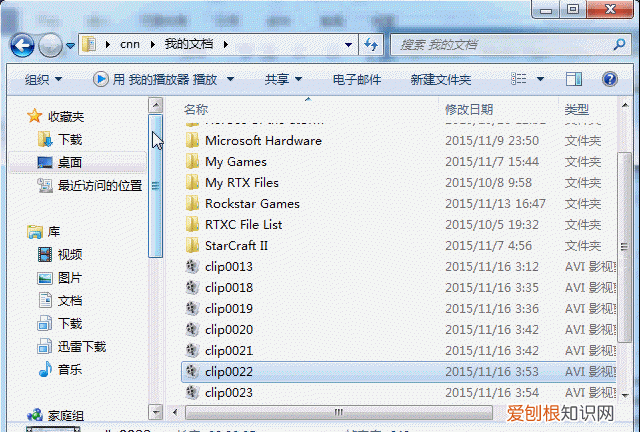The image size is (640, 432).
Task: Open the player choice dropdown arrow
Action: [231, 79]
